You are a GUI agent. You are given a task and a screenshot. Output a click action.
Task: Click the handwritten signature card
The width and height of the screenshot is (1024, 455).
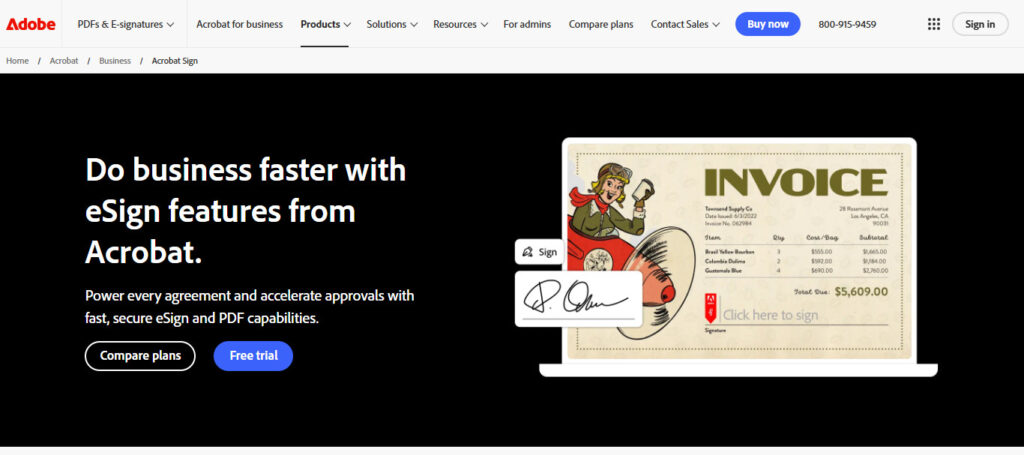click(x=579, y=299)
